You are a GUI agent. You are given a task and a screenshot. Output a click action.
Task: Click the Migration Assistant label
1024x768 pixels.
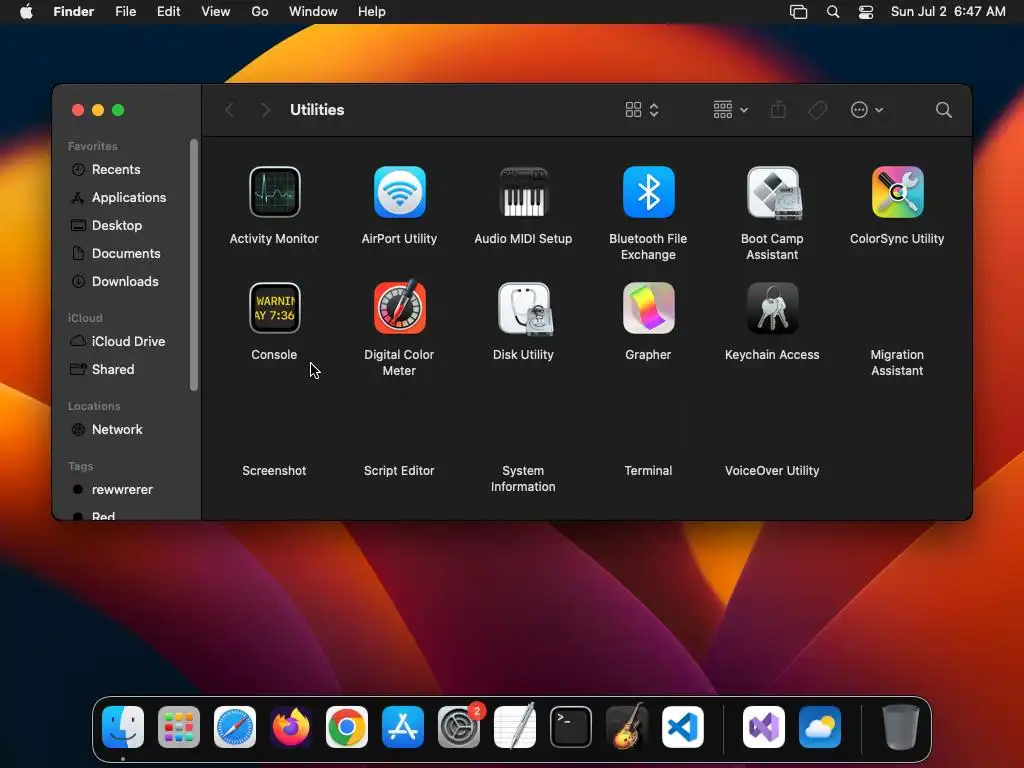click(x=897, y=362)
